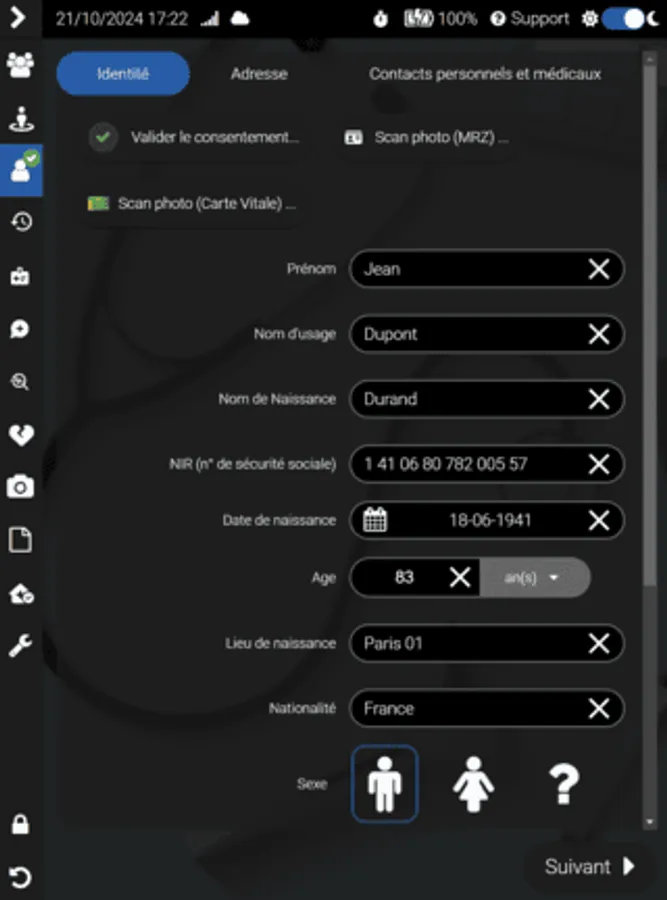Select female sex option

click(473, 783)
